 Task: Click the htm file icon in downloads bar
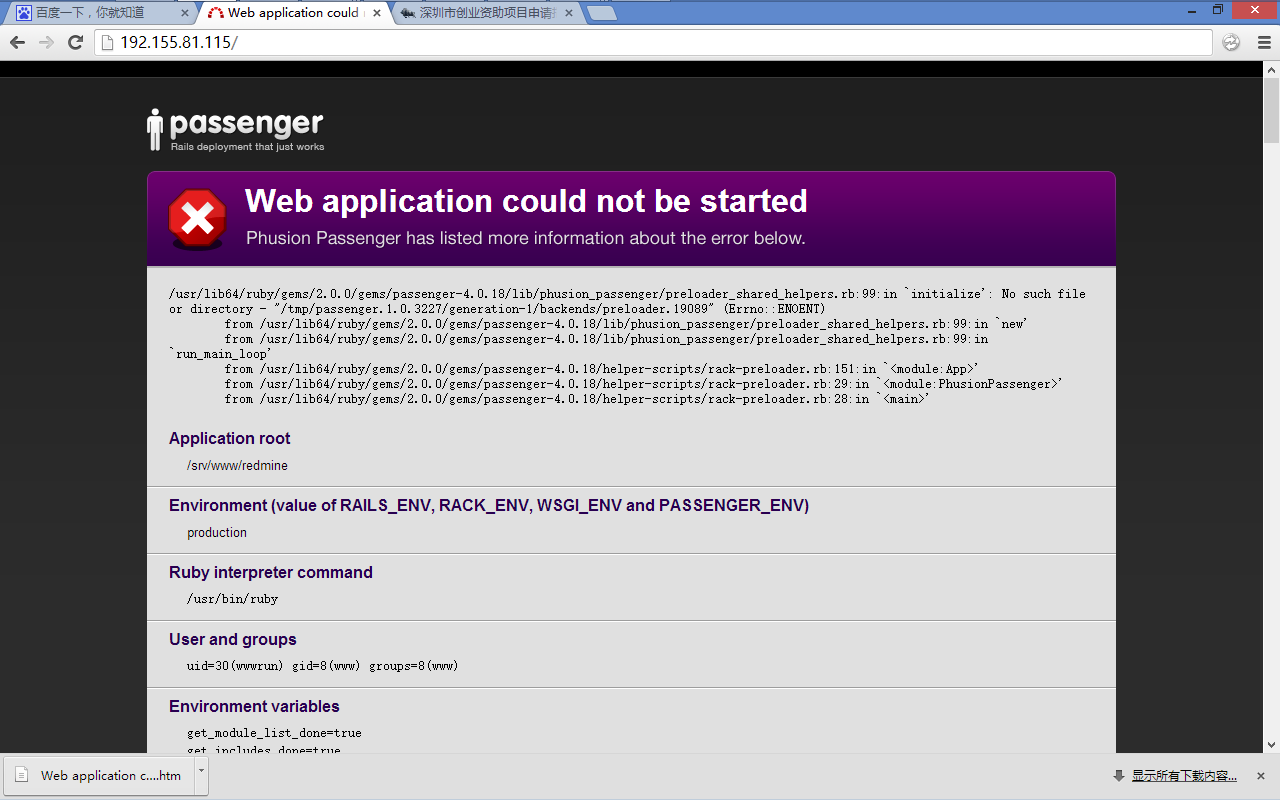pyautogui.click(x=21, y=775)
